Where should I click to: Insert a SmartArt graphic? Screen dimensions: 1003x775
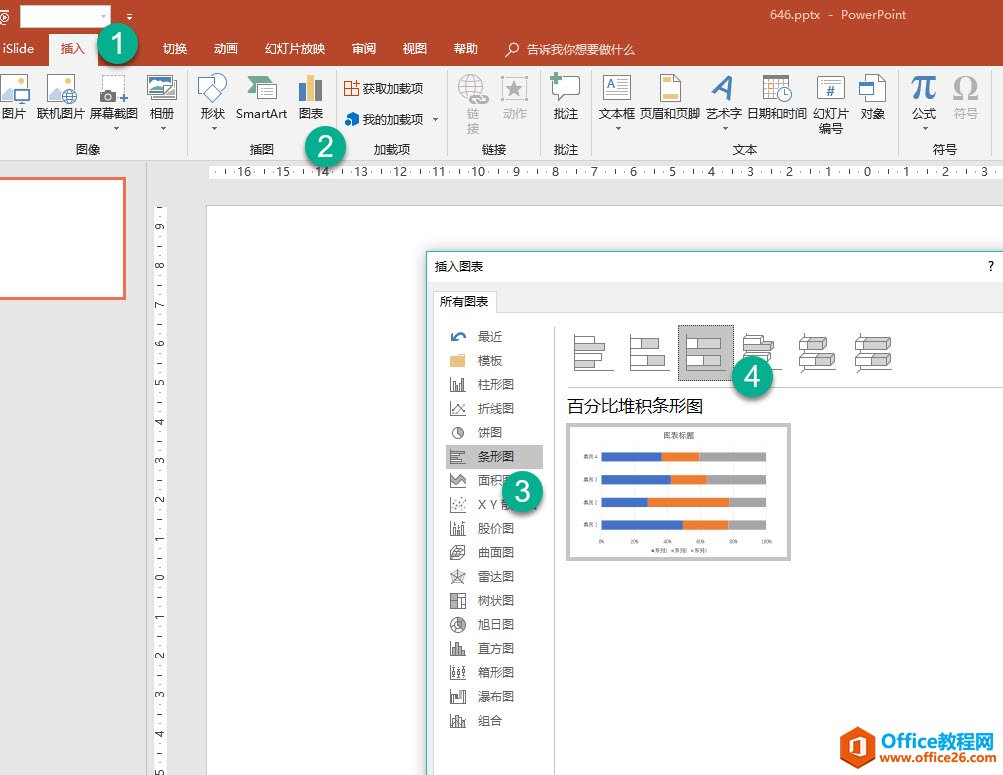tap(261, 97)
